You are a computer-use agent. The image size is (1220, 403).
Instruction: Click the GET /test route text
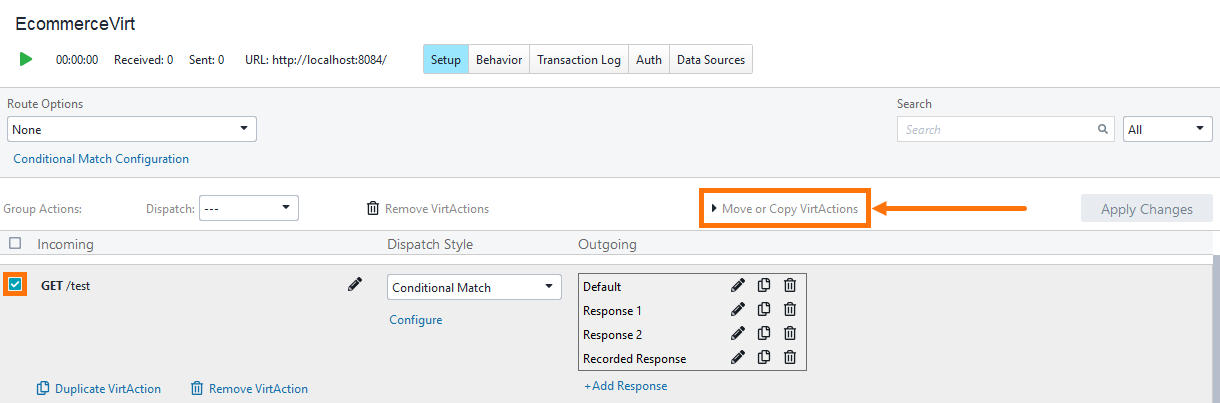point(66,285)
